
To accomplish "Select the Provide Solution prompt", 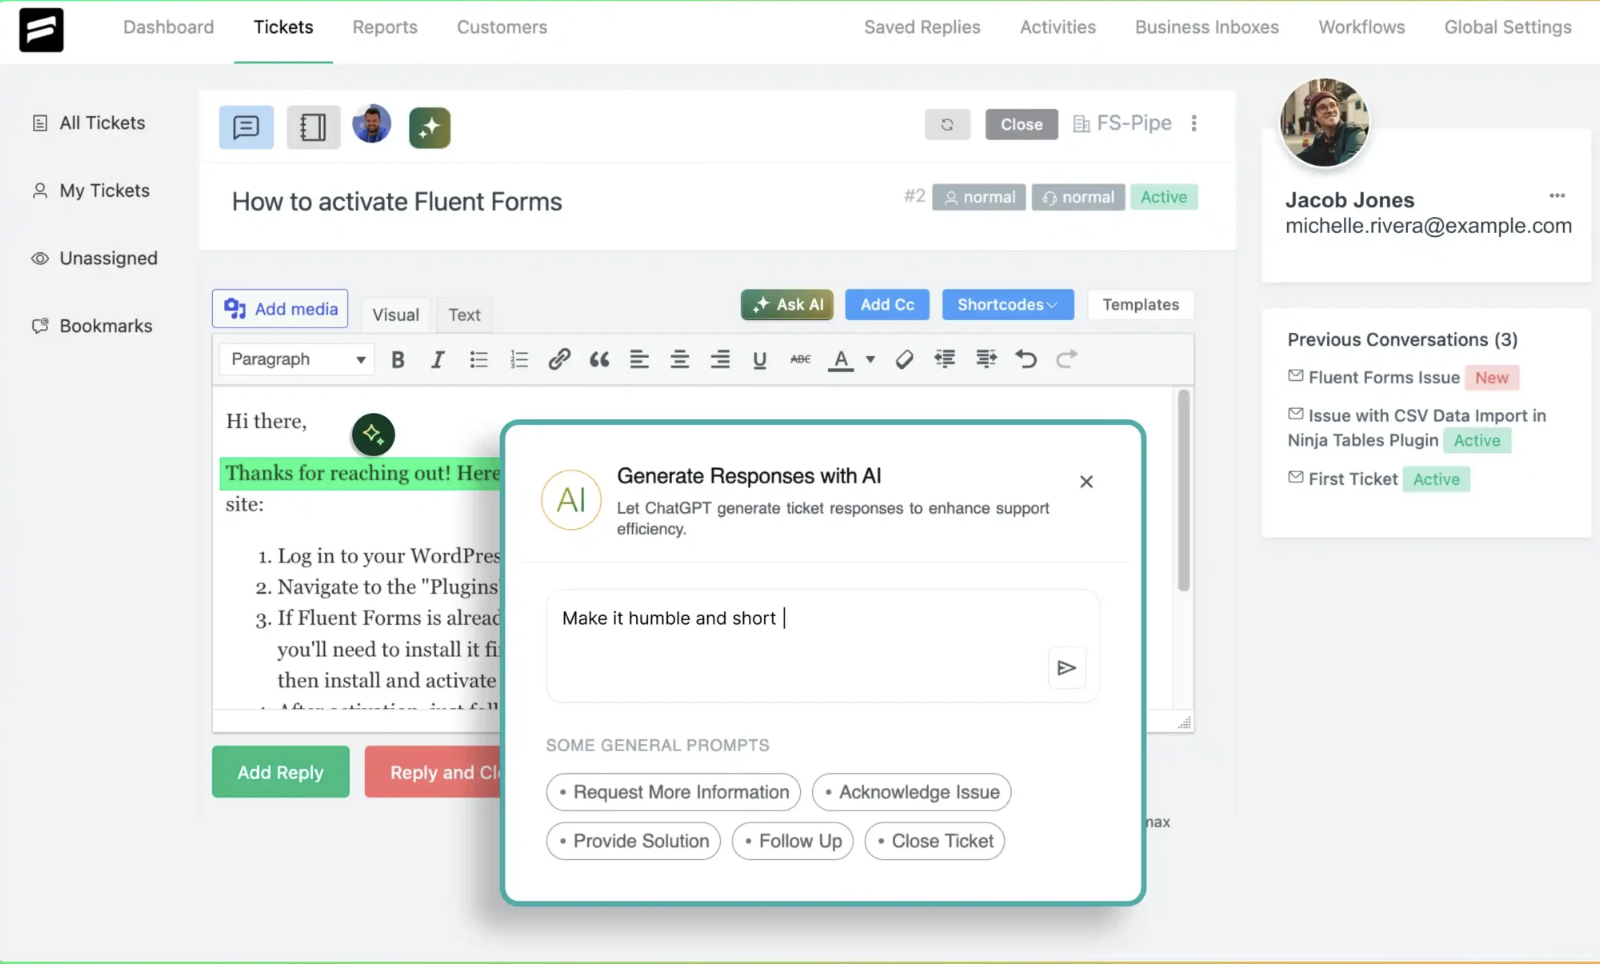I will [x=633, y=841].
